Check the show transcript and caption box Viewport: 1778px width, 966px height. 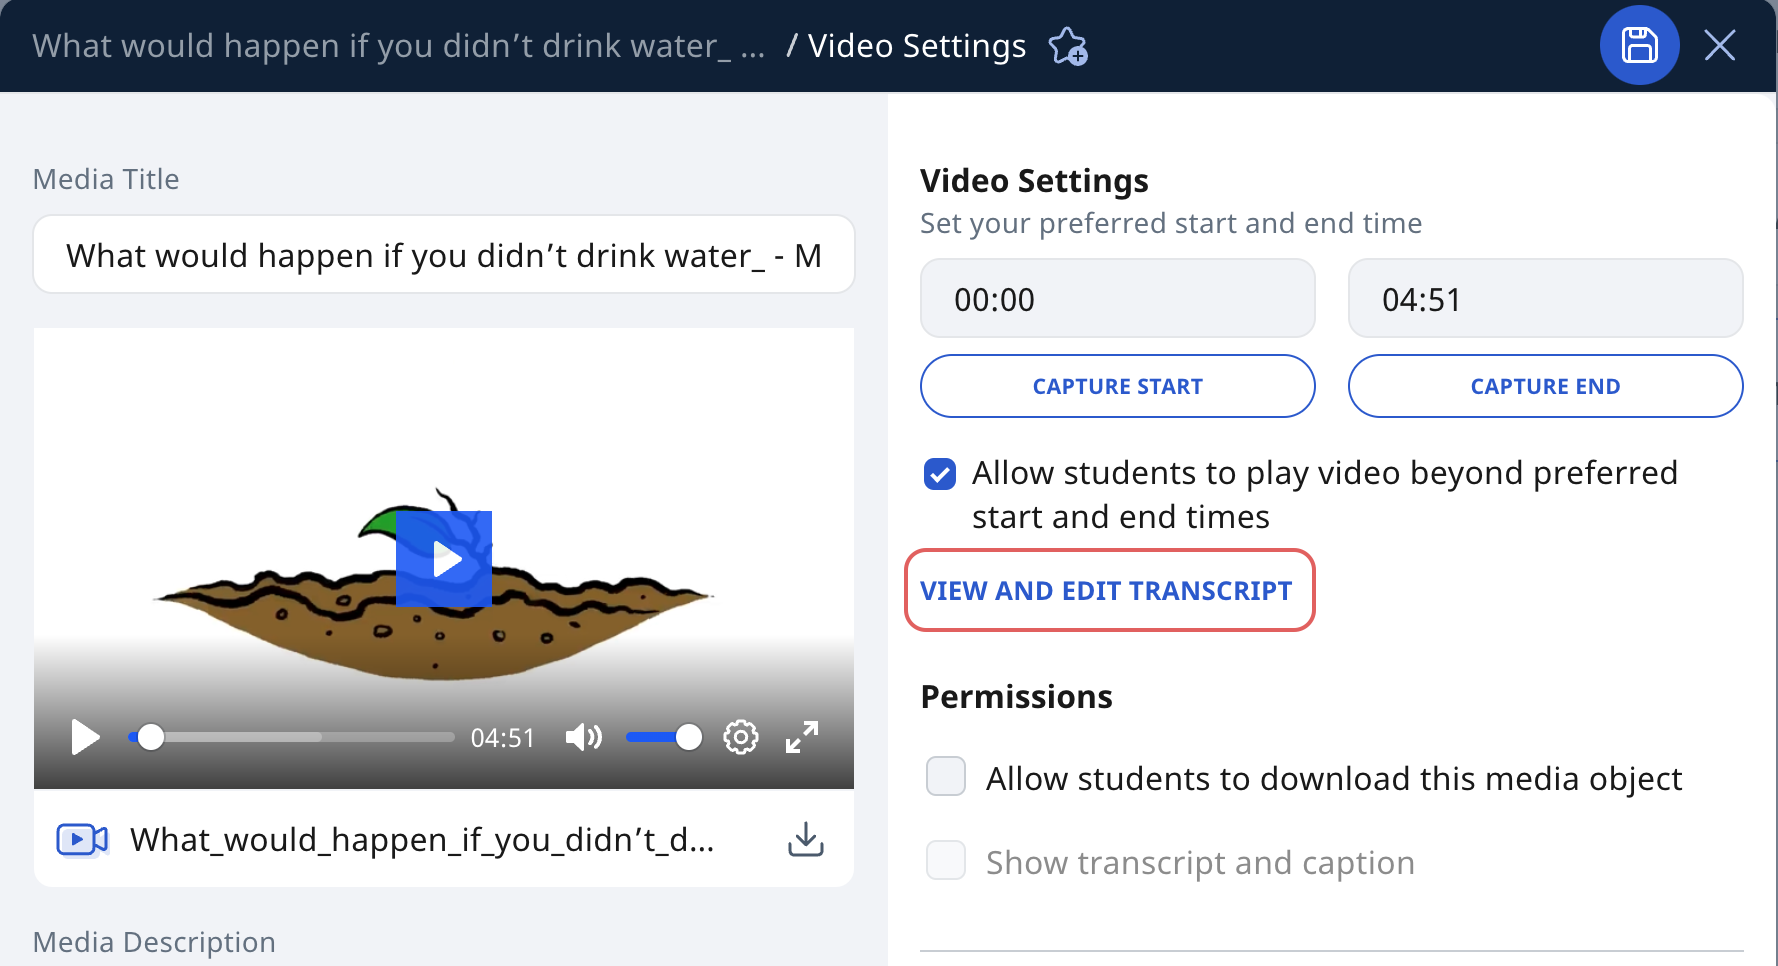point(946,860)
